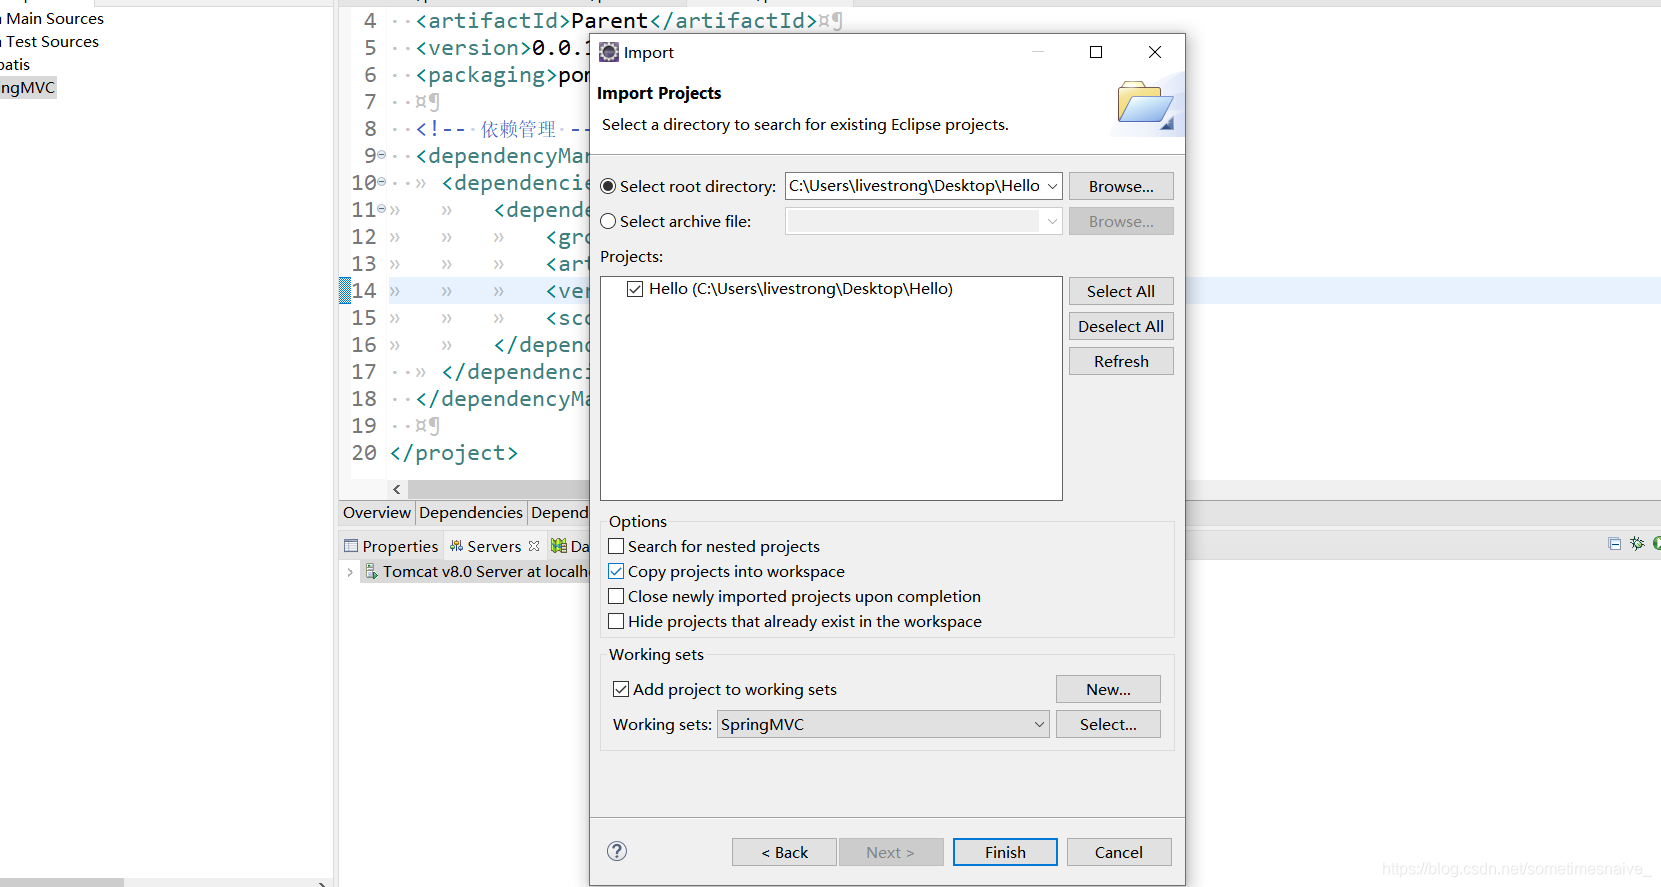Viewport: 1661px width, 887px height.
Task: Click the Deselect All button
Action: (1121, 326)
